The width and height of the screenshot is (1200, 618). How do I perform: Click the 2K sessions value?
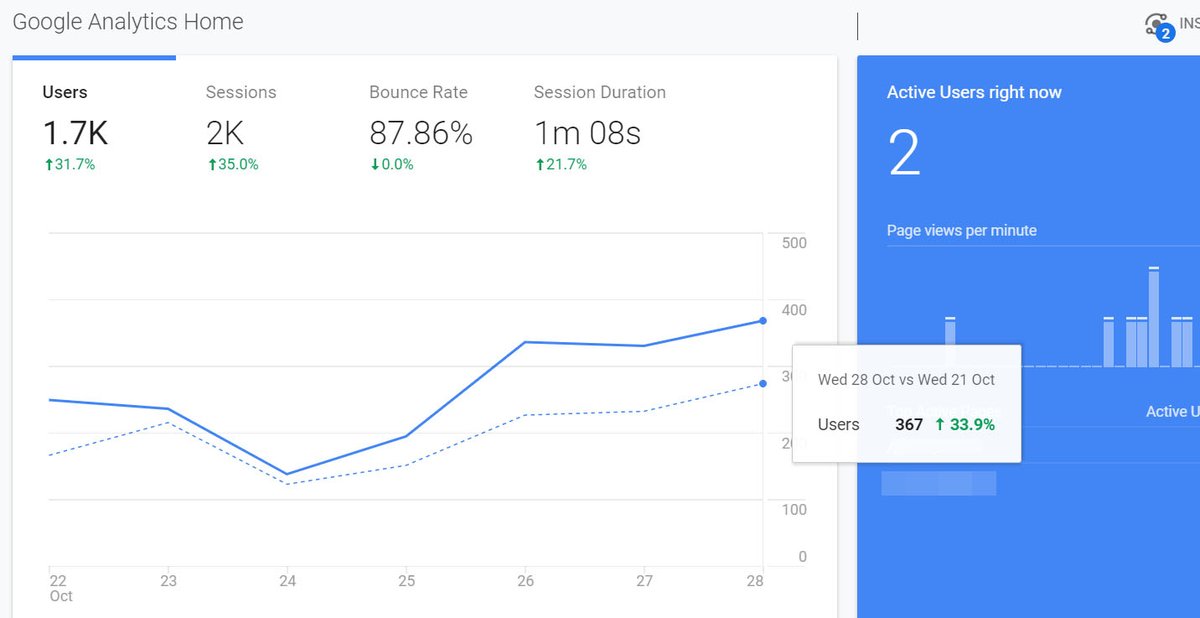pos(225,132)
